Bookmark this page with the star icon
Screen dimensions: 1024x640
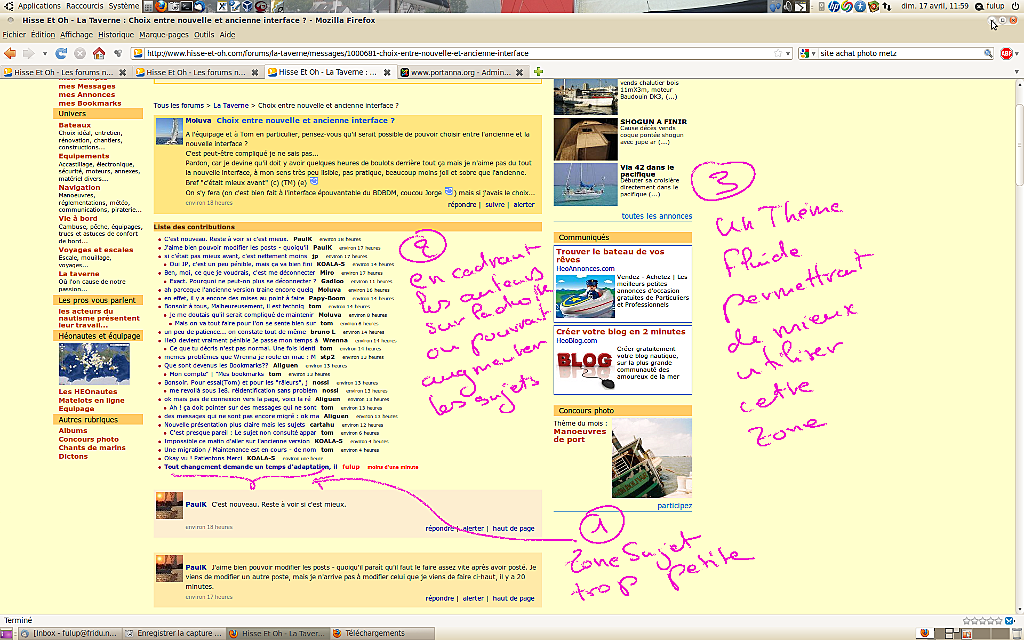point(778,54)
